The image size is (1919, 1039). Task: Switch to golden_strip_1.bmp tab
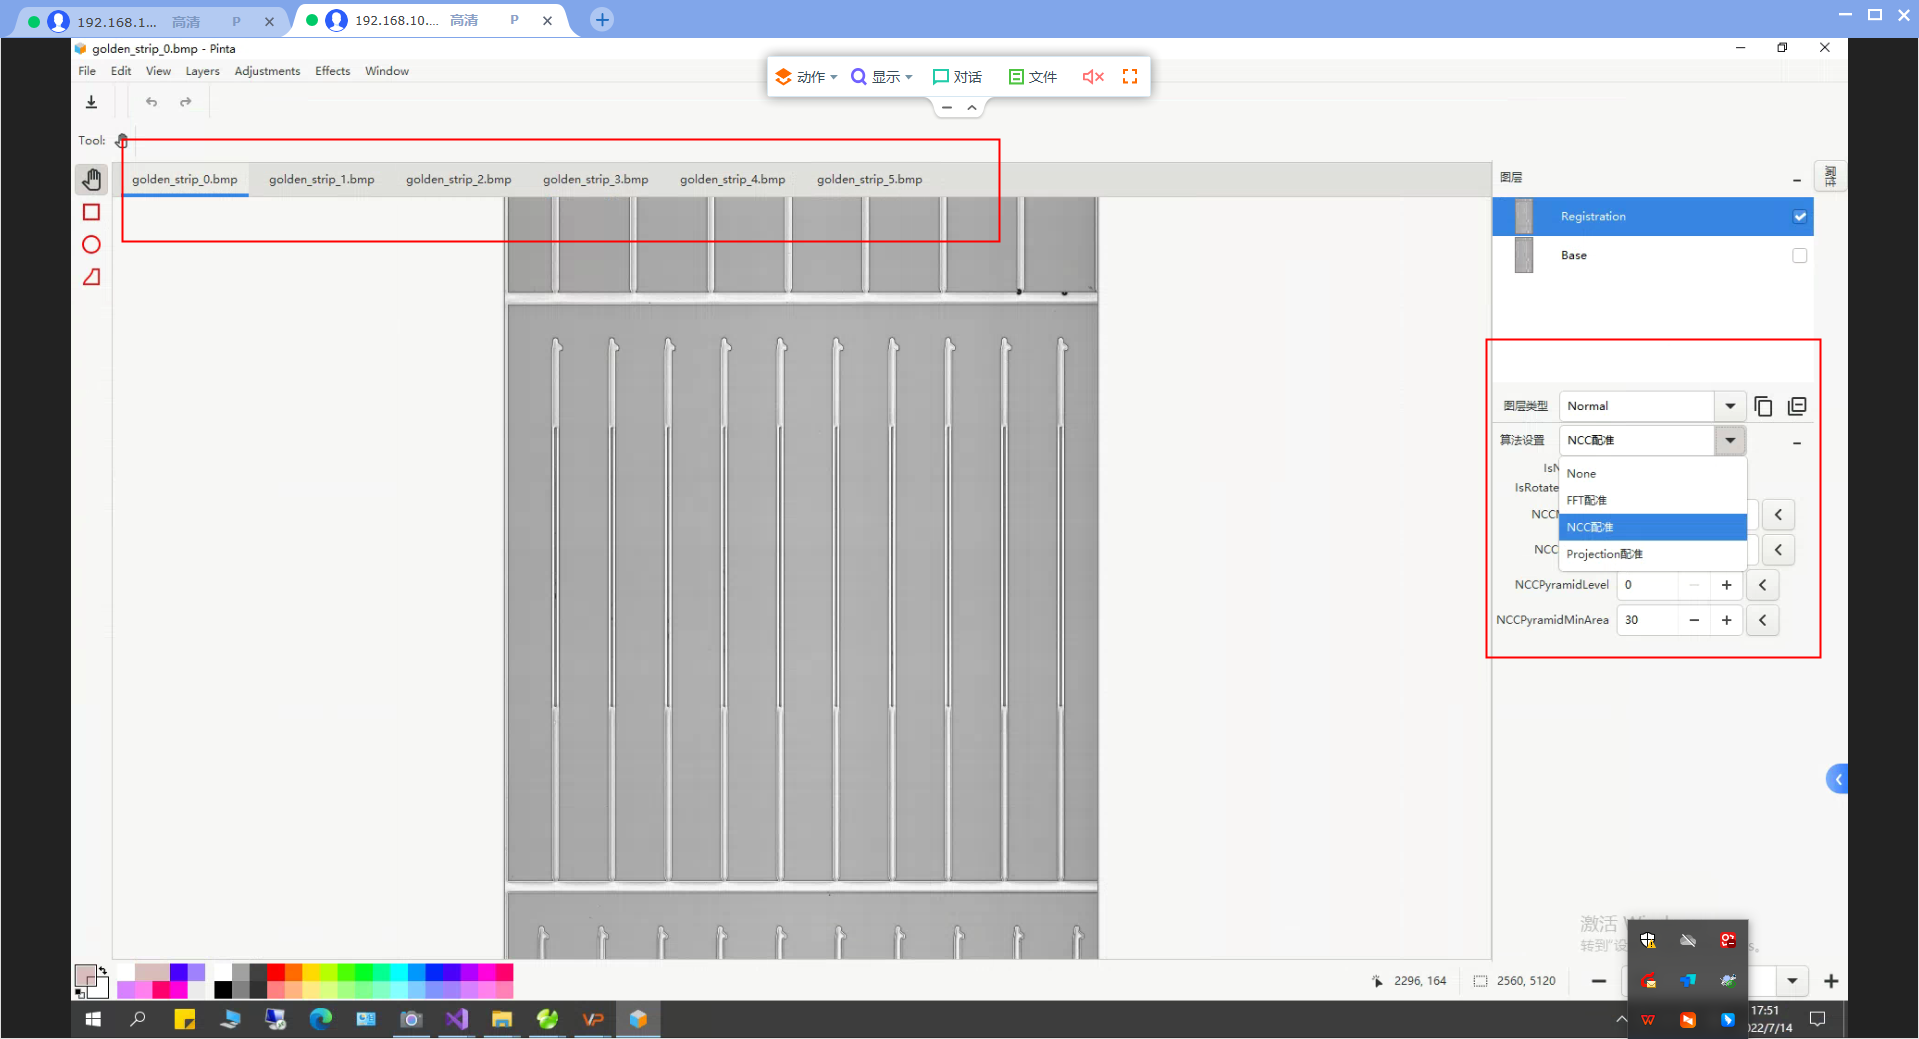point(322,180)
